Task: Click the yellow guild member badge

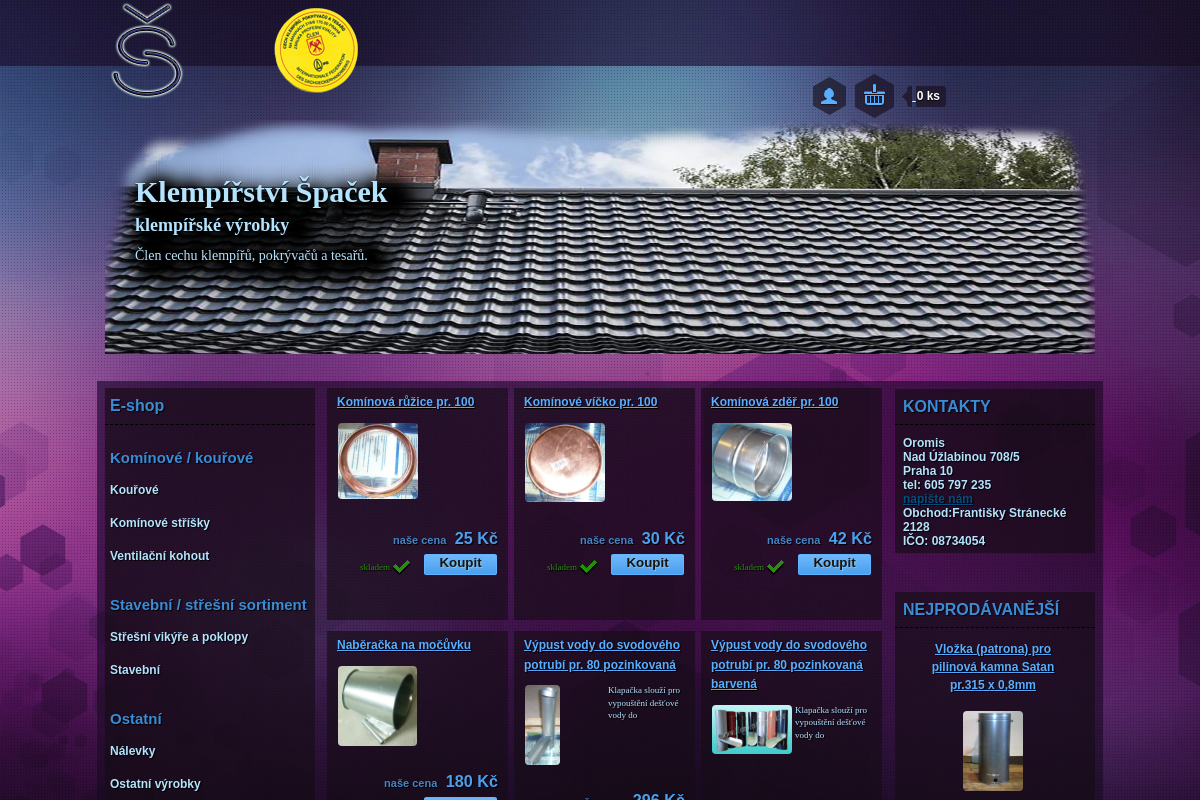Action: click(316, 50)
